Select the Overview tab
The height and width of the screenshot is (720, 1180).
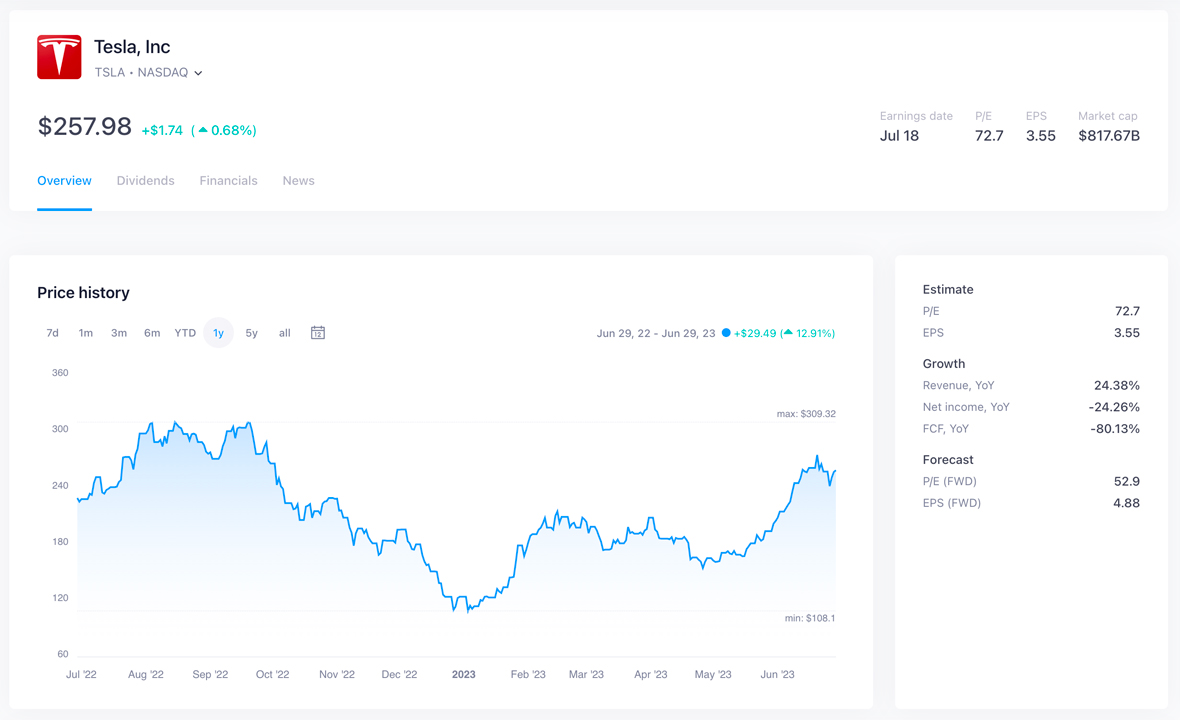pos(64,181)
